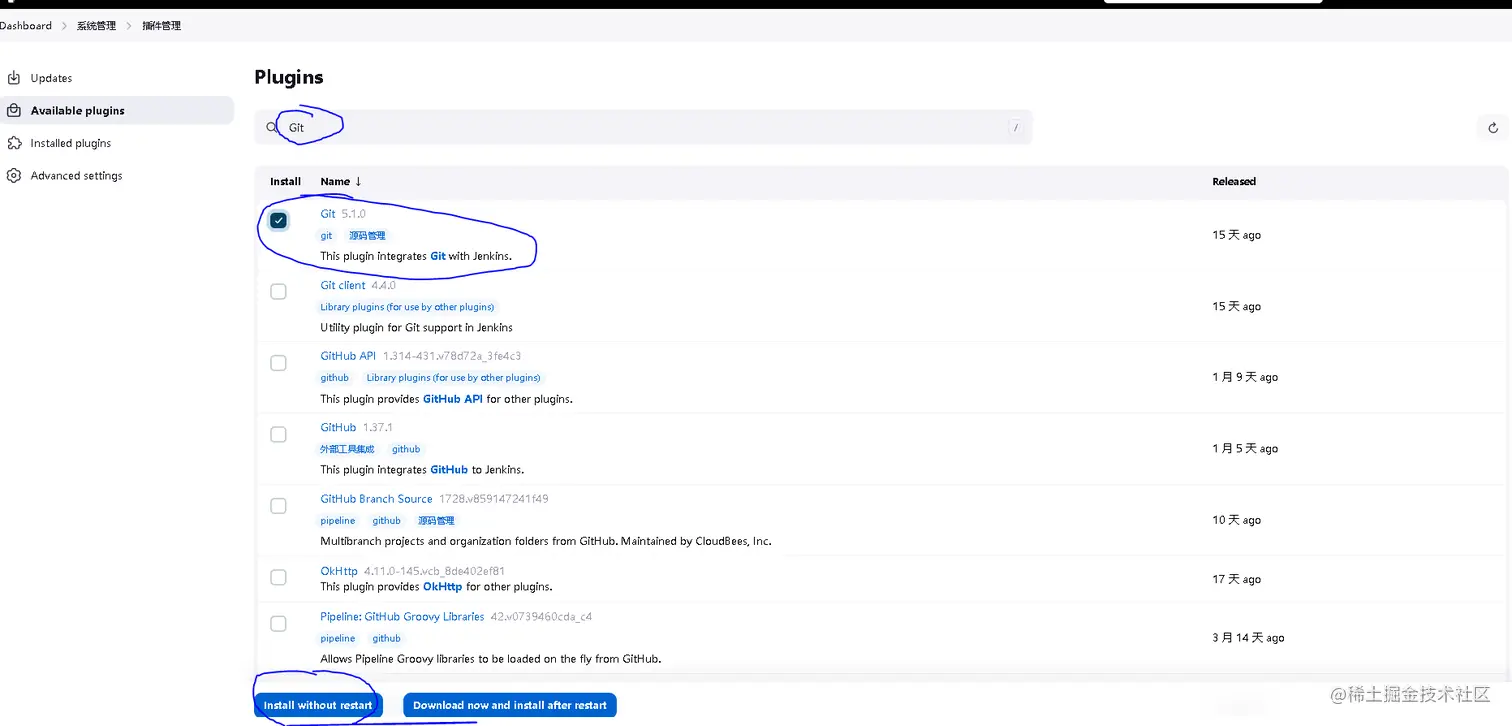The height and width of the screenshot is (726, 1512).
Task: Check Pipeline: GitHub Groovy Libraries checkbox
Action: tap(278, 623)
